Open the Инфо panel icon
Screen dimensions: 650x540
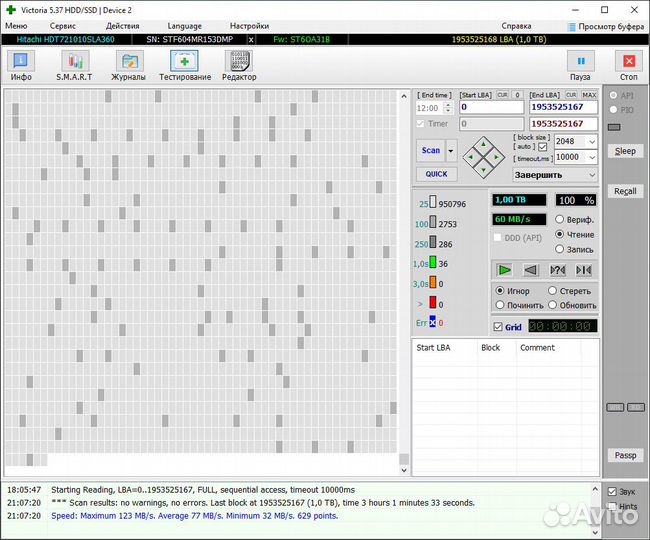(x=20, y=65)
